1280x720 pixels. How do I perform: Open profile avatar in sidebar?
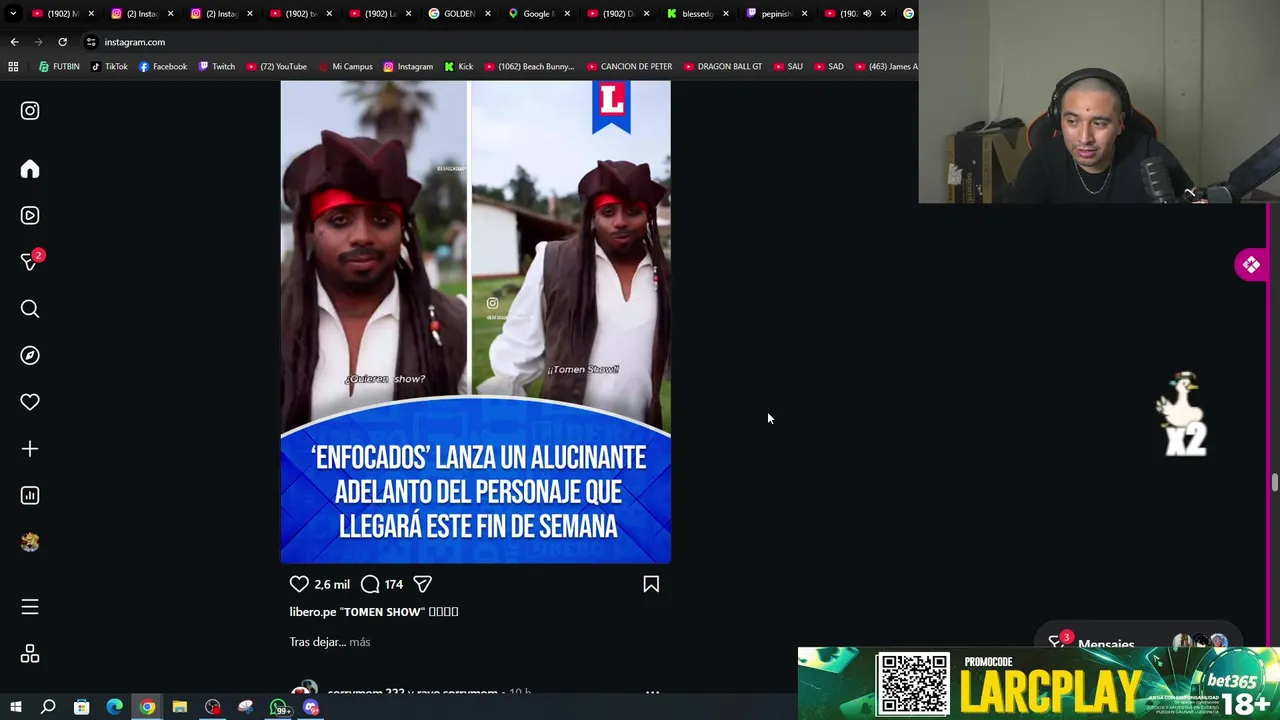[30, 542]
